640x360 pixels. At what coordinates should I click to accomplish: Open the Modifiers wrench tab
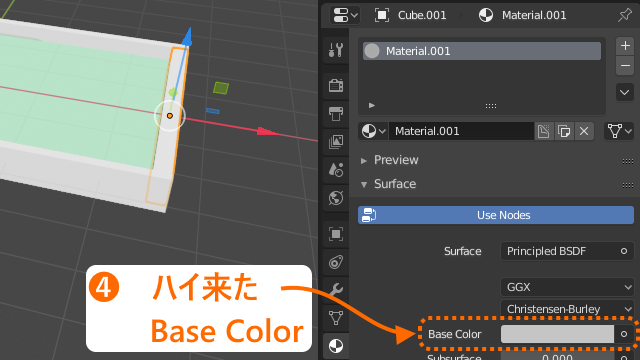336,290
